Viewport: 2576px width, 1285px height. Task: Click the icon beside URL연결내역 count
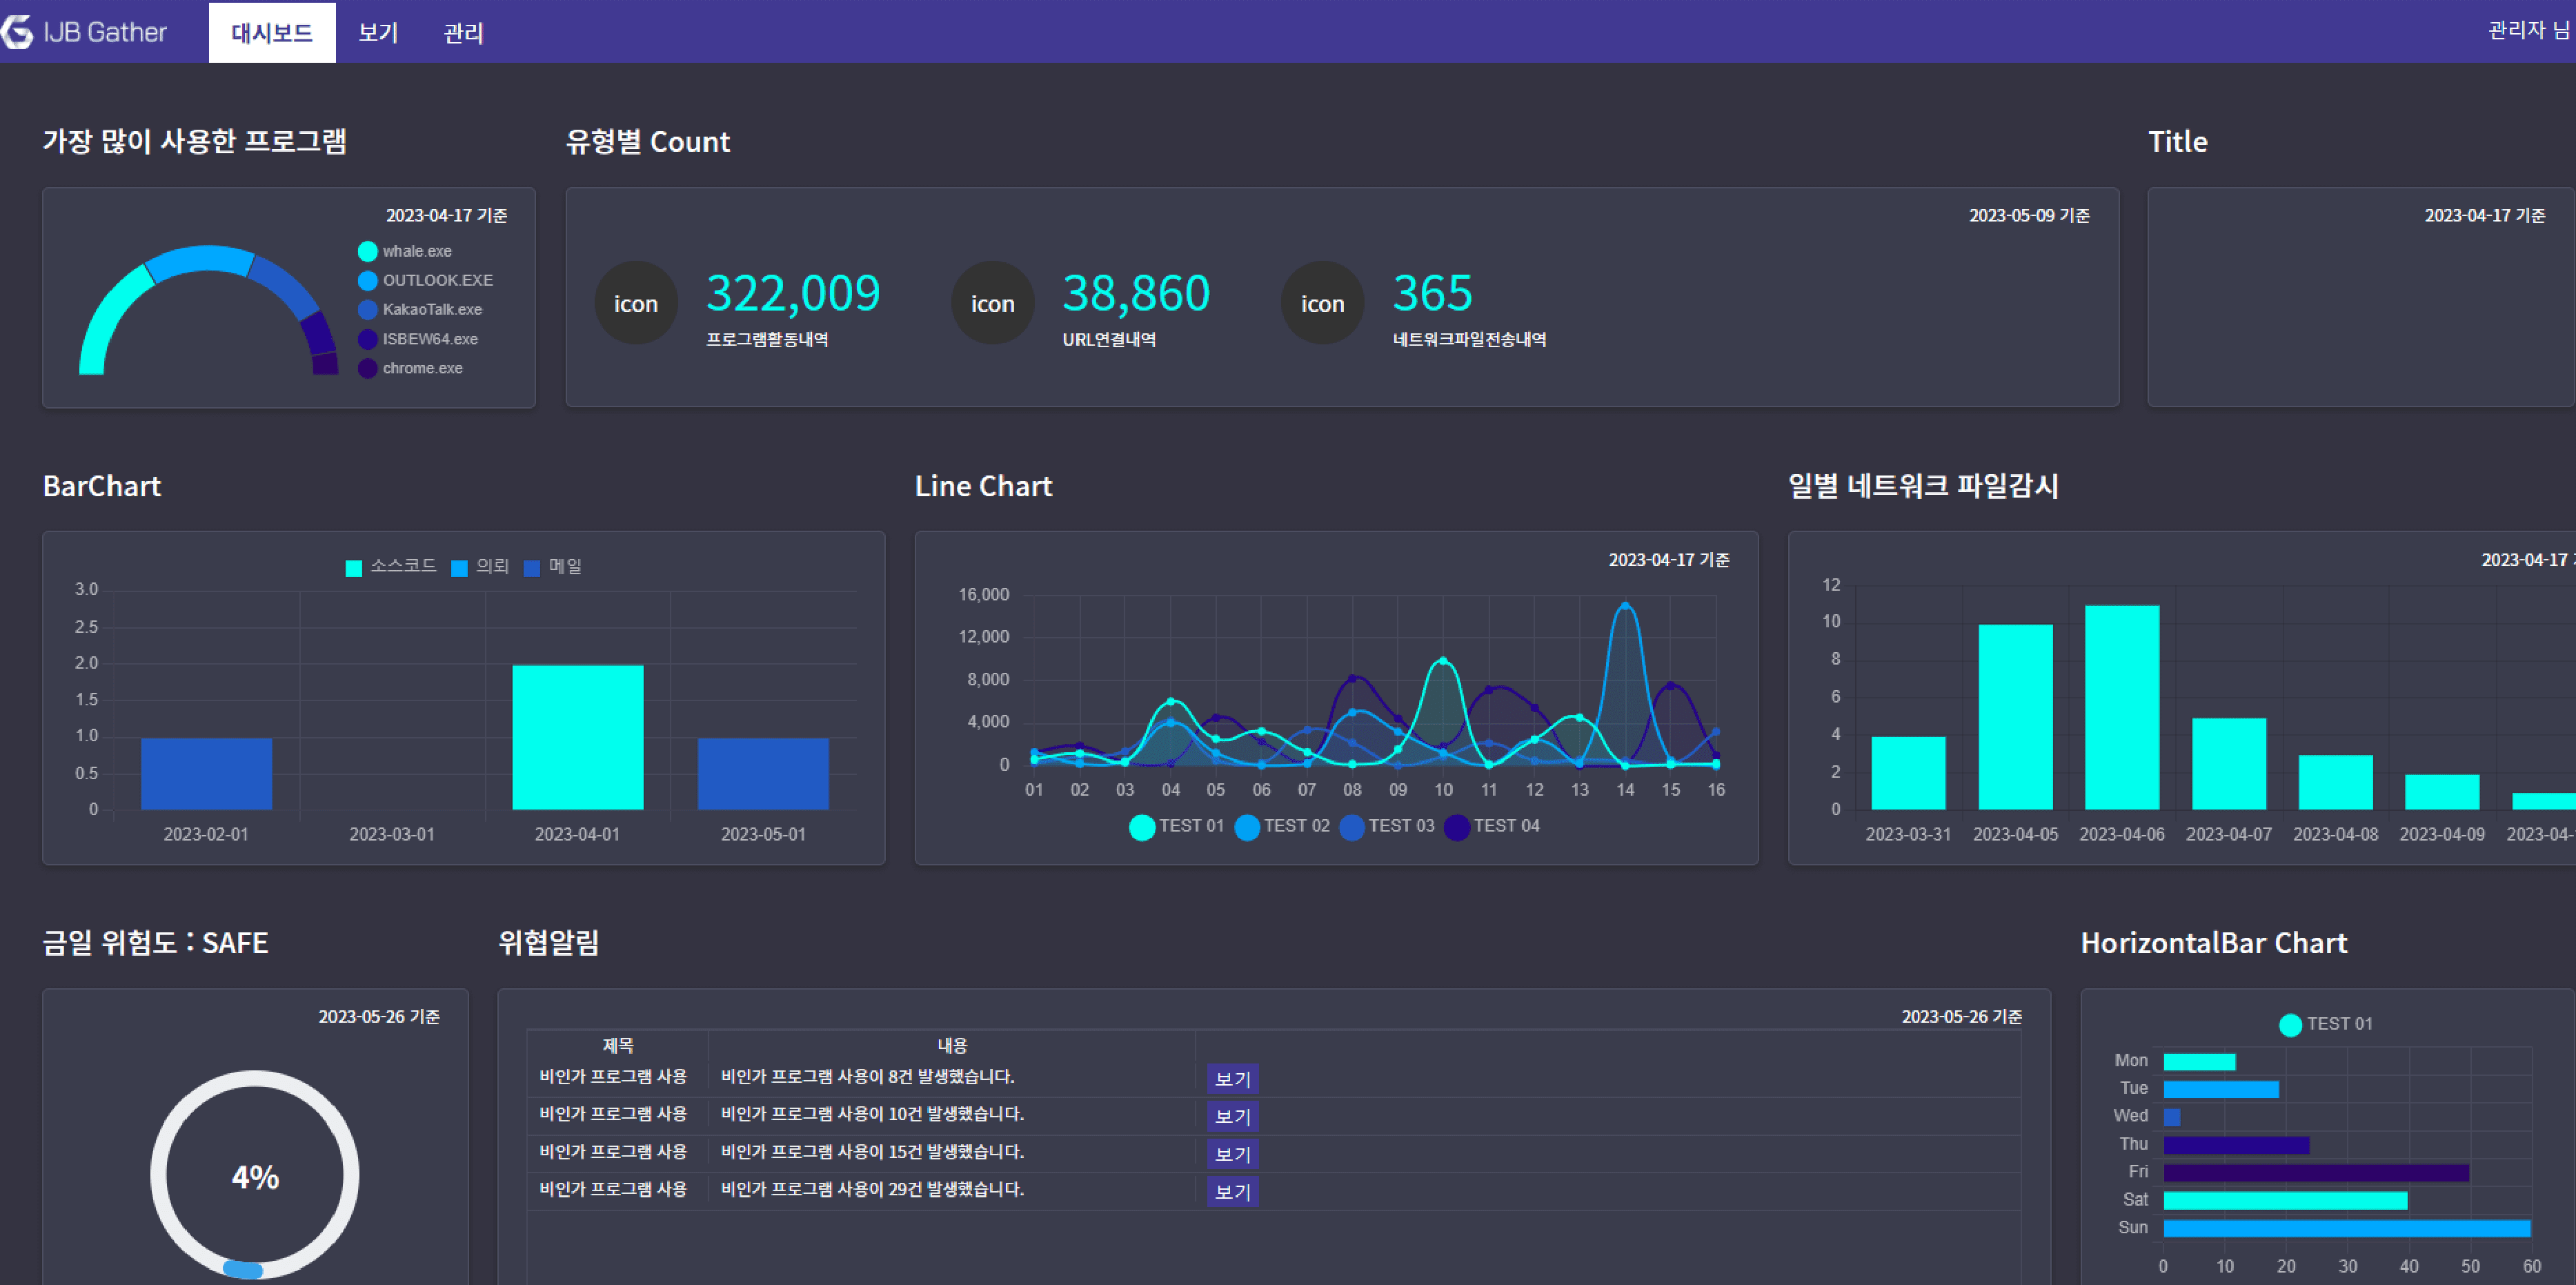click(x=993, y=303)
